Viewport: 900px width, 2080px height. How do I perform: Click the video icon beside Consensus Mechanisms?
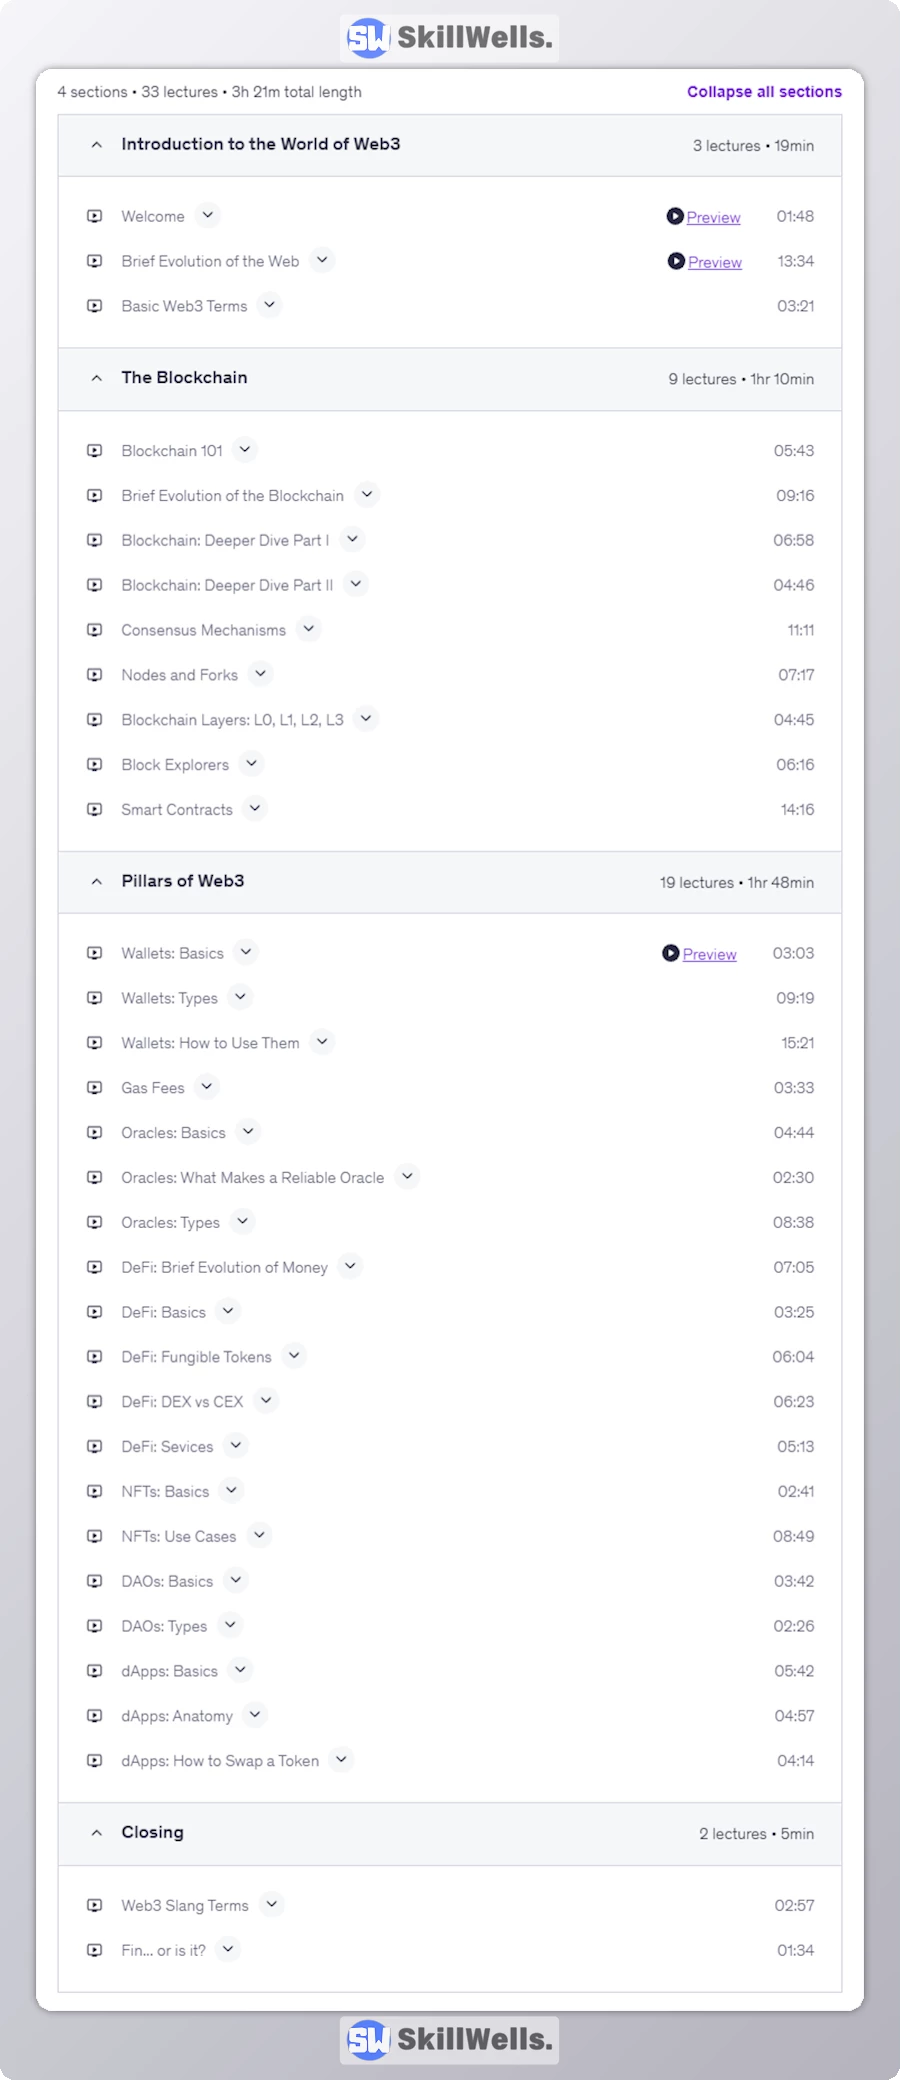(x=95, y=630)
